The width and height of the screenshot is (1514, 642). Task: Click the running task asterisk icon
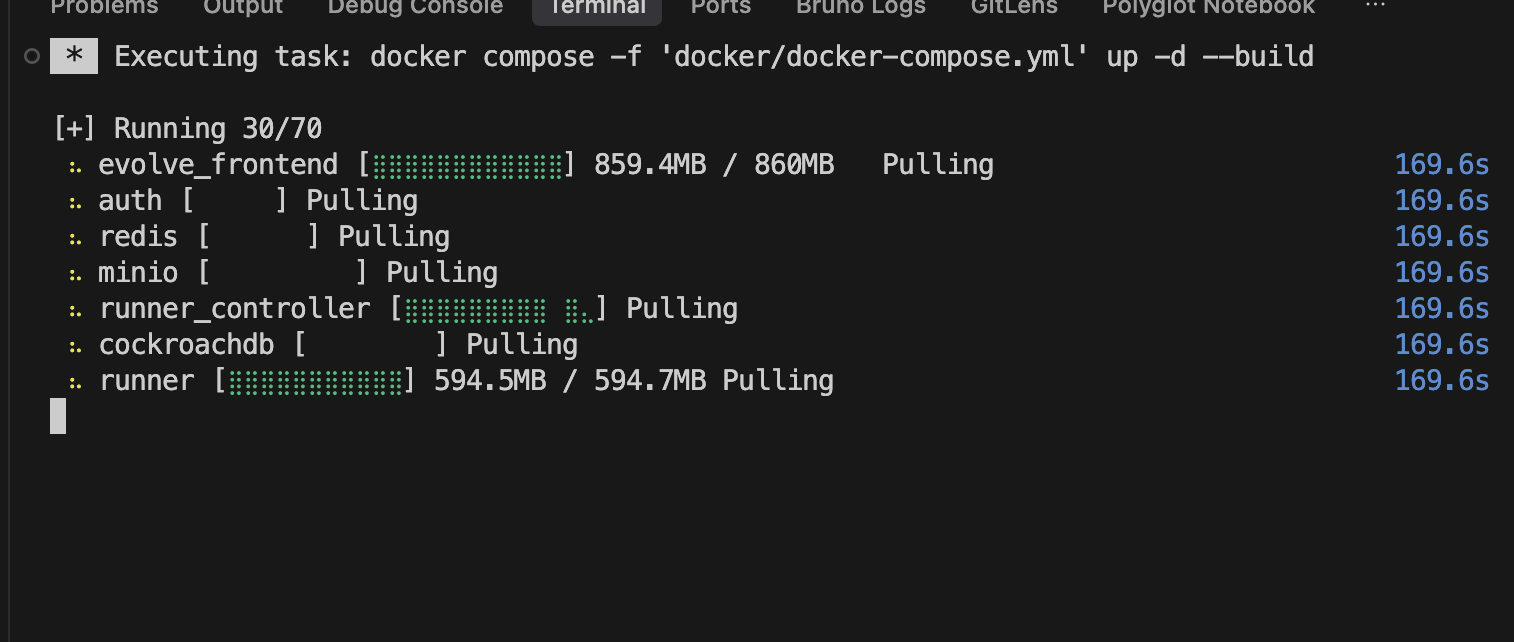coord(74,56)
